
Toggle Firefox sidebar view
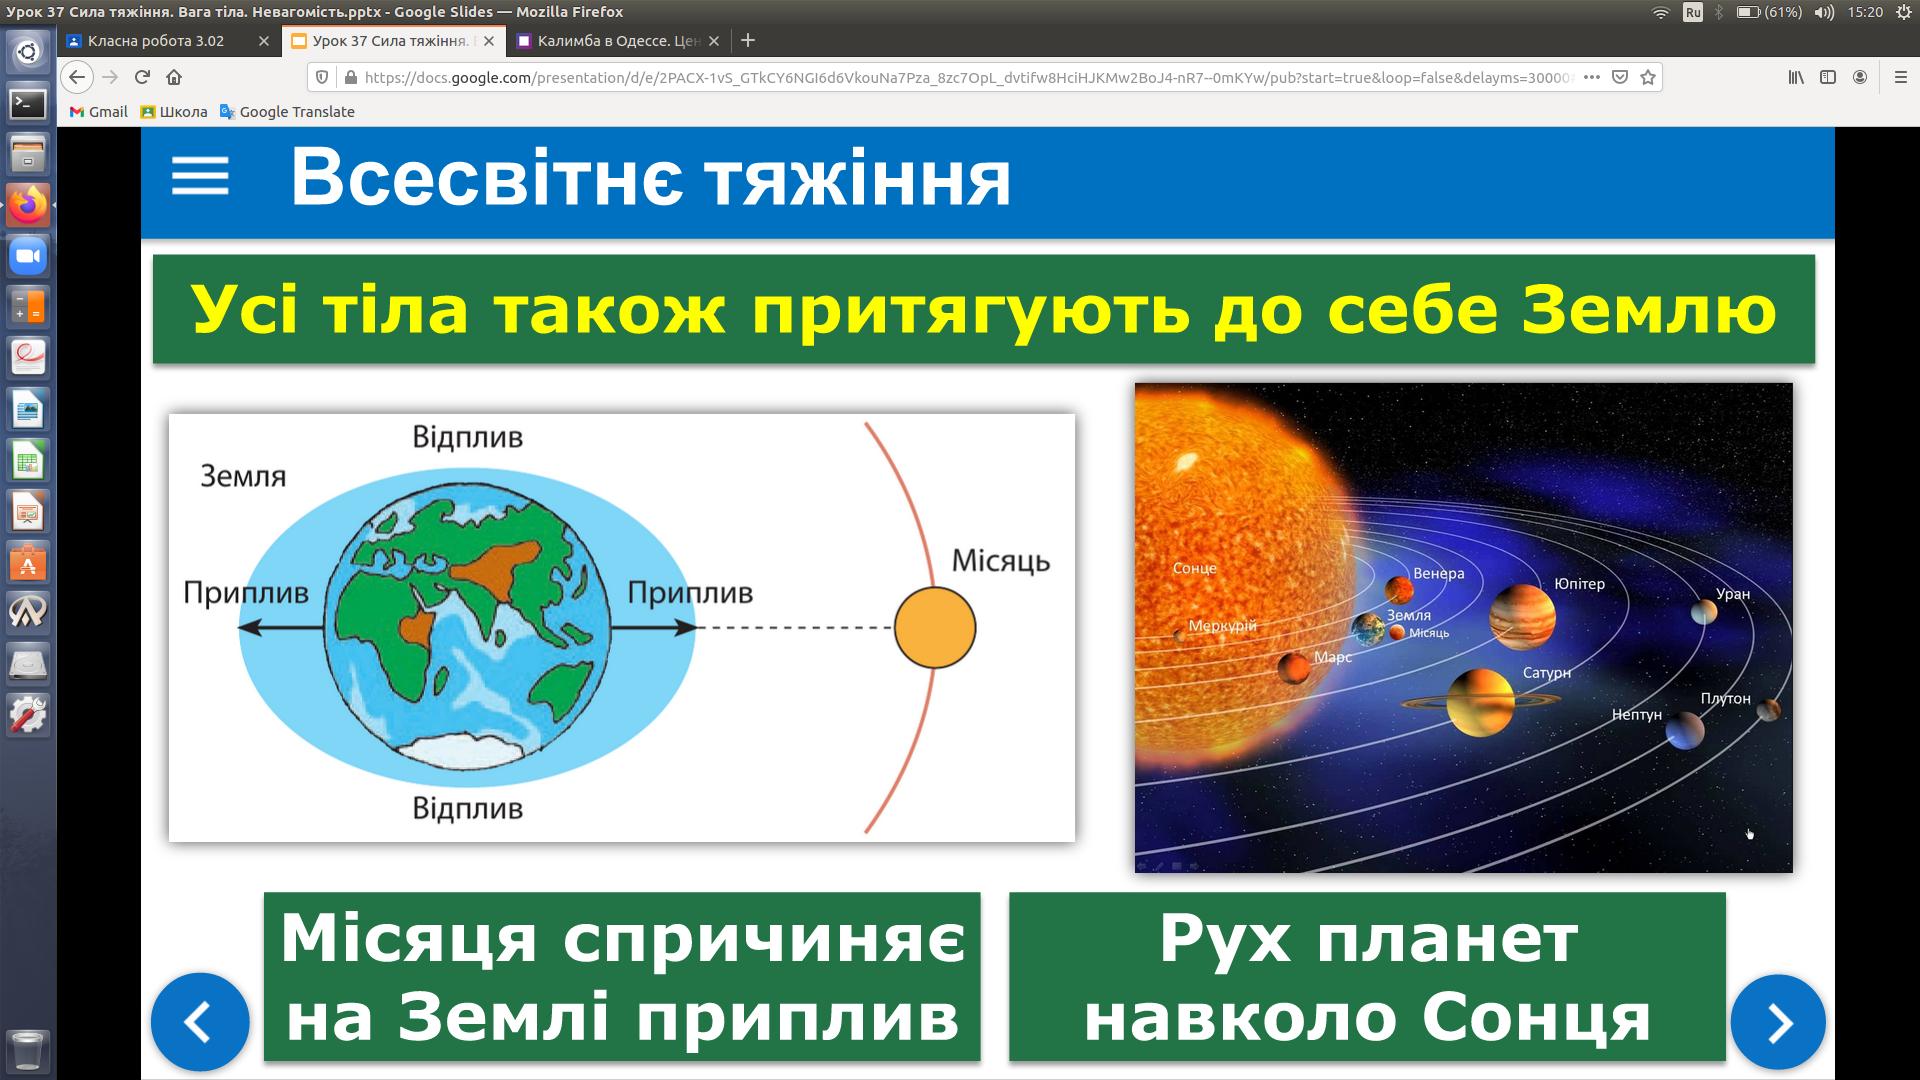[x=1828, y=77]
